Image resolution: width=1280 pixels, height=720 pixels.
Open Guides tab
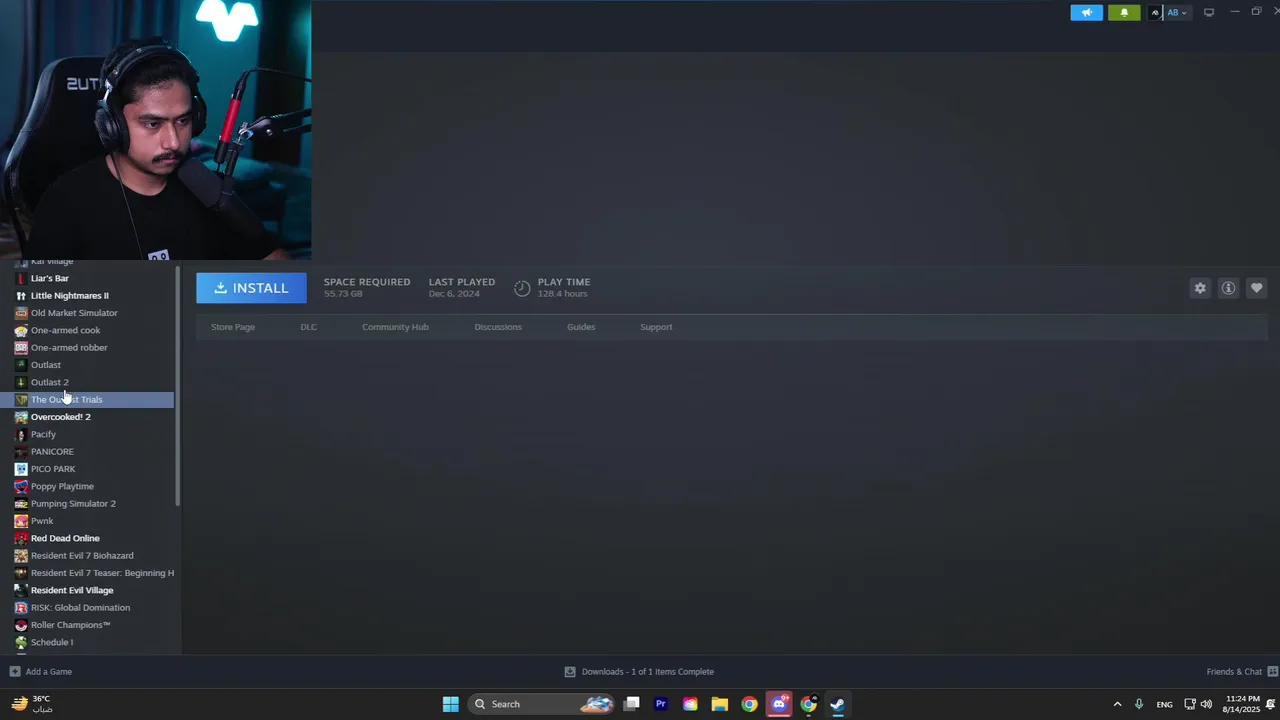pos(581,327)
